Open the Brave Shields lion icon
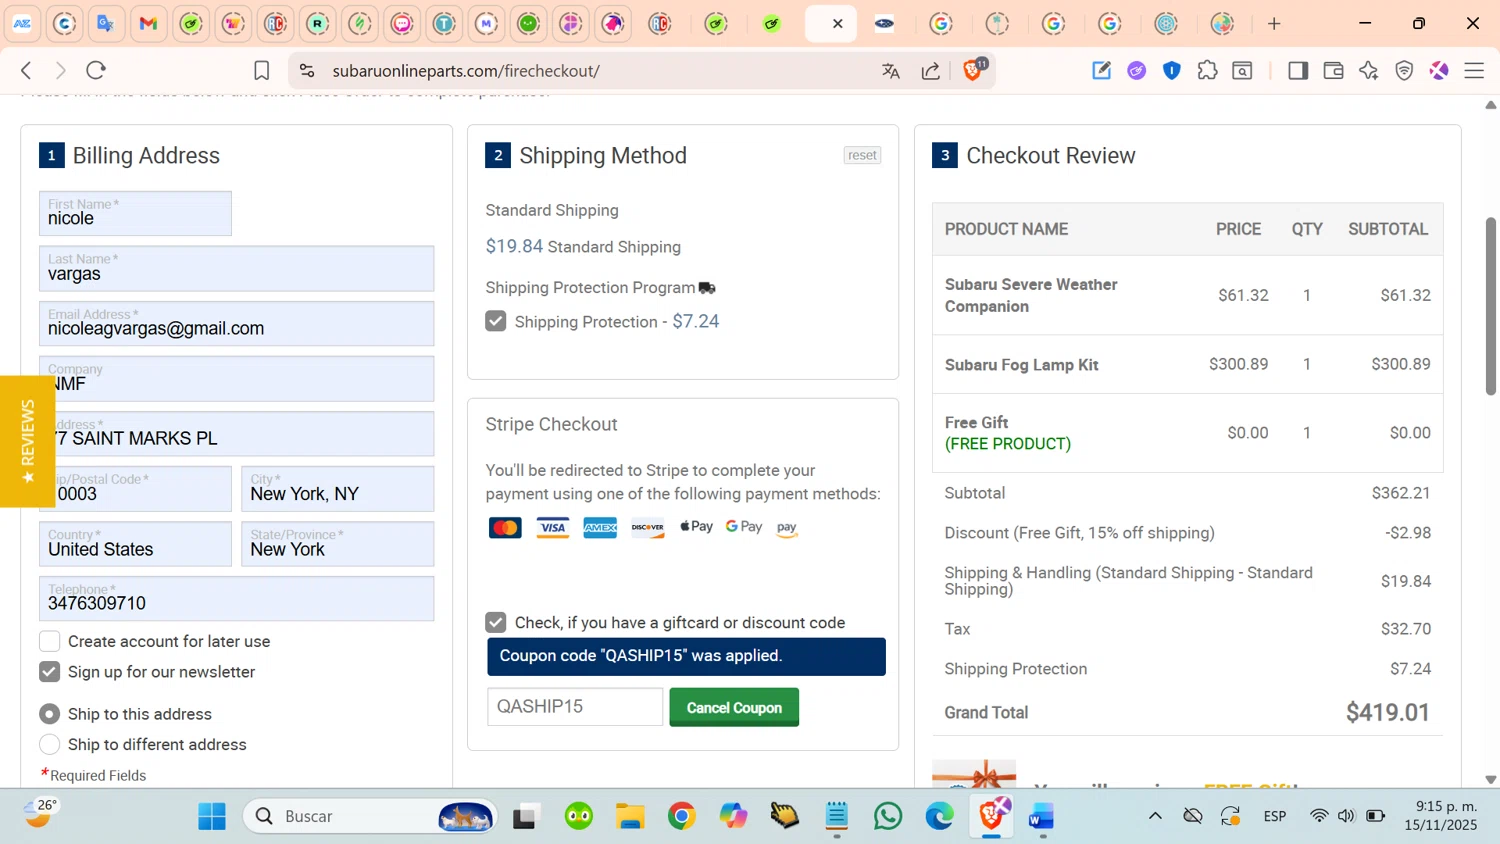 973,70
